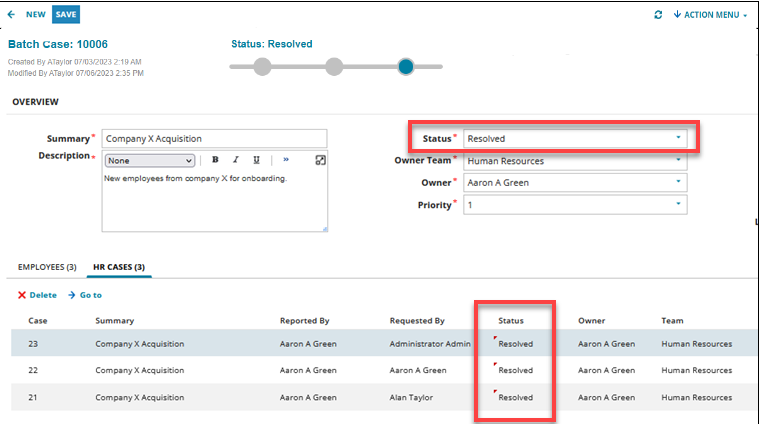Select the HR Cases (3) tab
This screenshot has width=760, height=424.
(120, 267)
